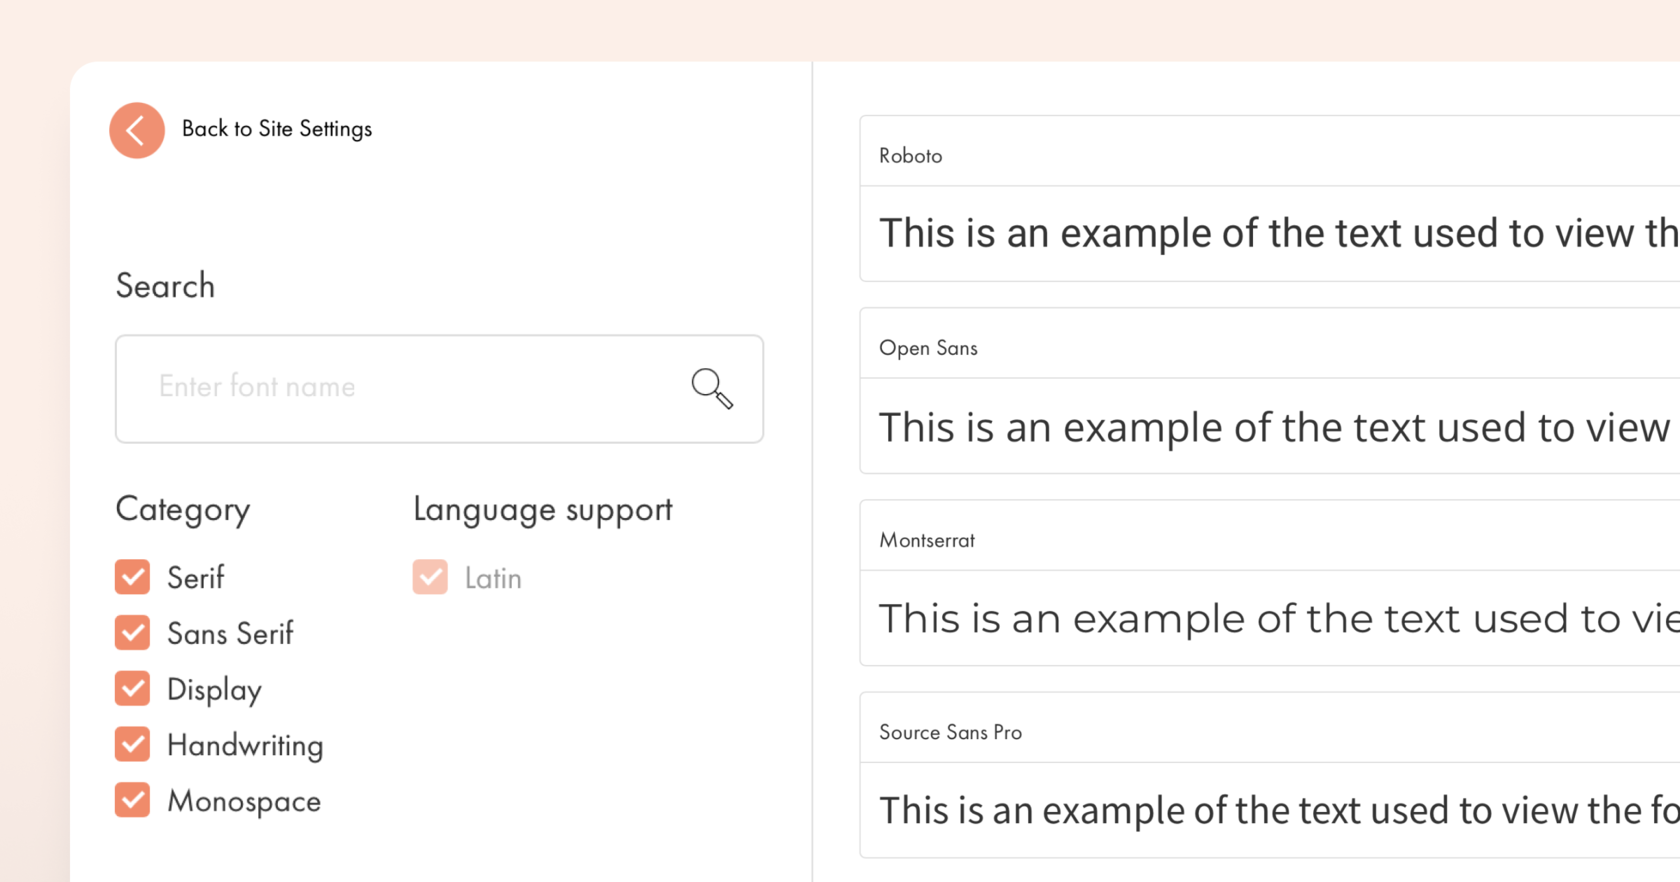
Task: Toggle the Display category checkbox
Action: pos(132,689)
